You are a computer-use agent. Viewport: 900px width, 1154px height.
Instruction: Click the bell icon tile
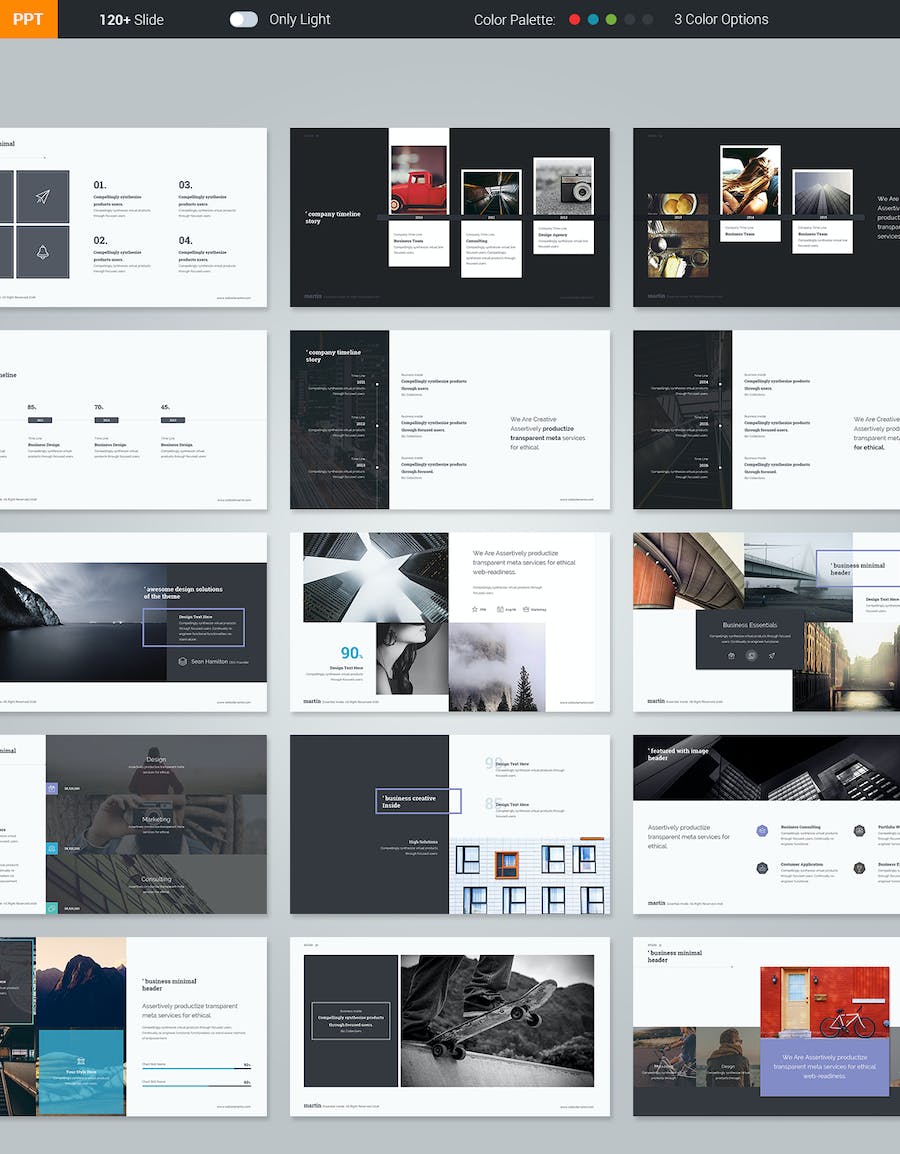(42, 252)
